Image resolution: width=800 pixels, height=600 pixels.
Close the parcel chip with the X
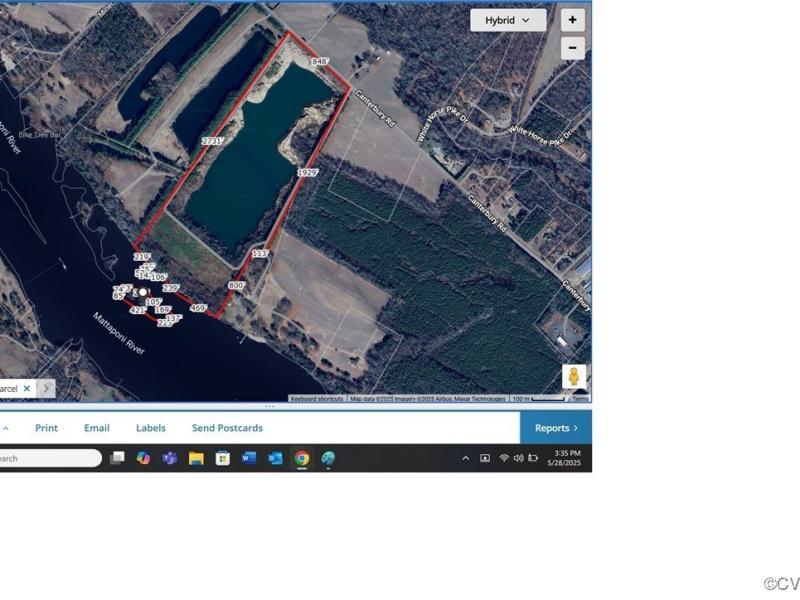[x=27, y=388]
